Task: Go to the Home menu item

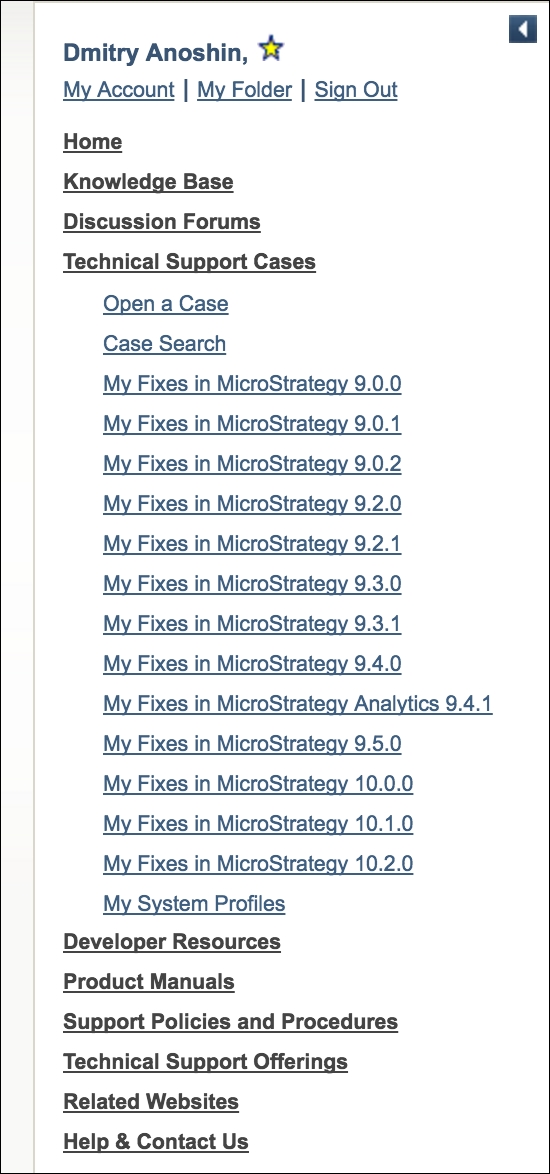Action: (93, 142)
